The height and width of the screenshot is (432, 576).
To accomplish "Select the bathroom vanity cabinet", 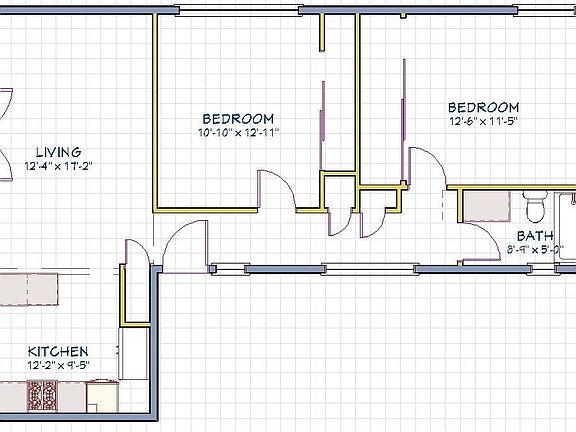I will coord(487,207).
